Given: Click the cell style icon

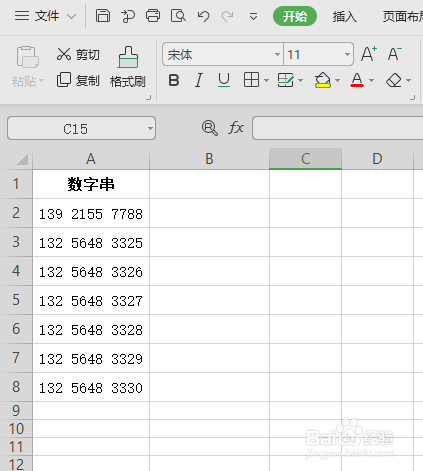Looking at the screenshot, I should point(286,80).
